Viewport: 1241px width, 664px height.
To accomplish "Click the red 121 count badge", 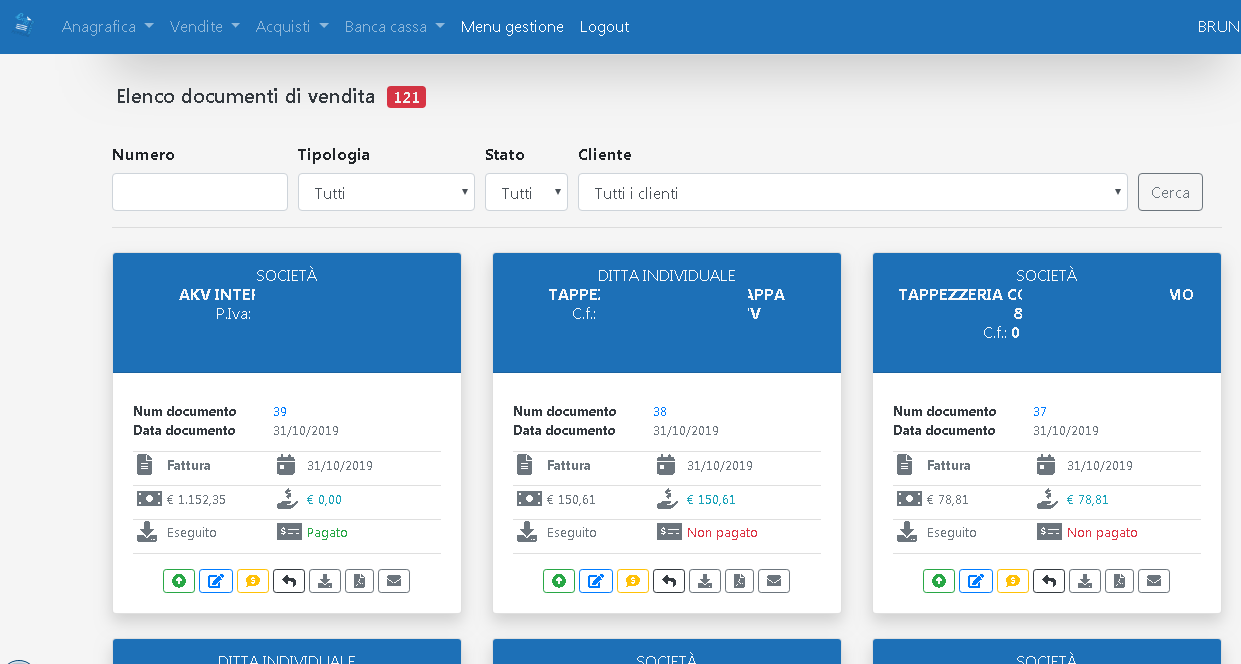I will (x=406, y=97).
